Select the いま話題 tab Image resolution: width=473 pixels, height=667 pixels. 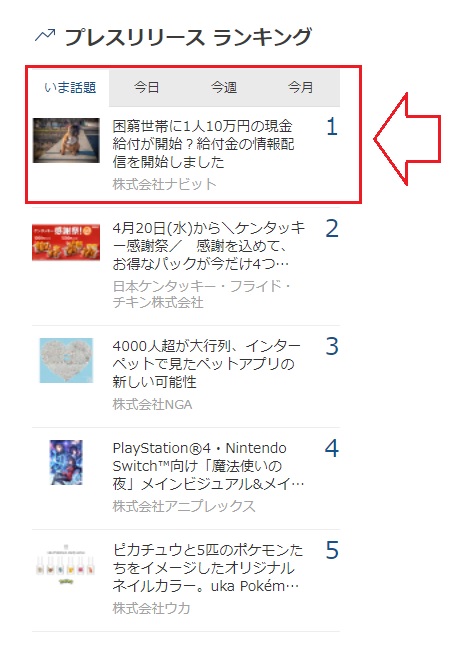(x=70, y=88)
